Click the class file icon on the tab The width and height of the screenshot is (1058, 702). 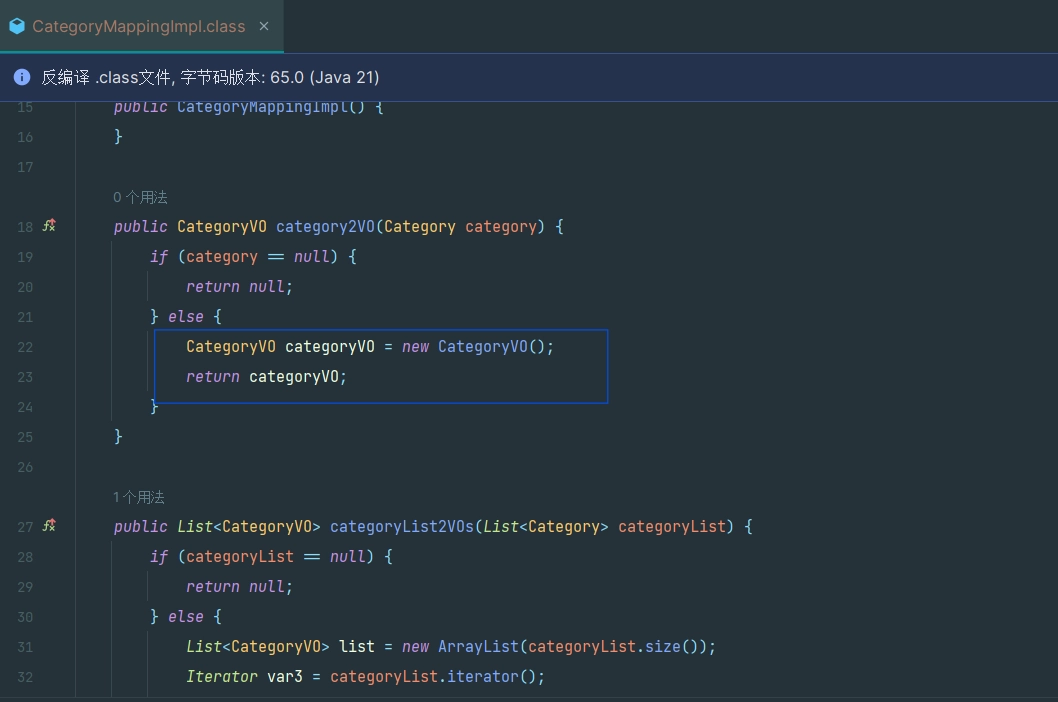point(17,27)
